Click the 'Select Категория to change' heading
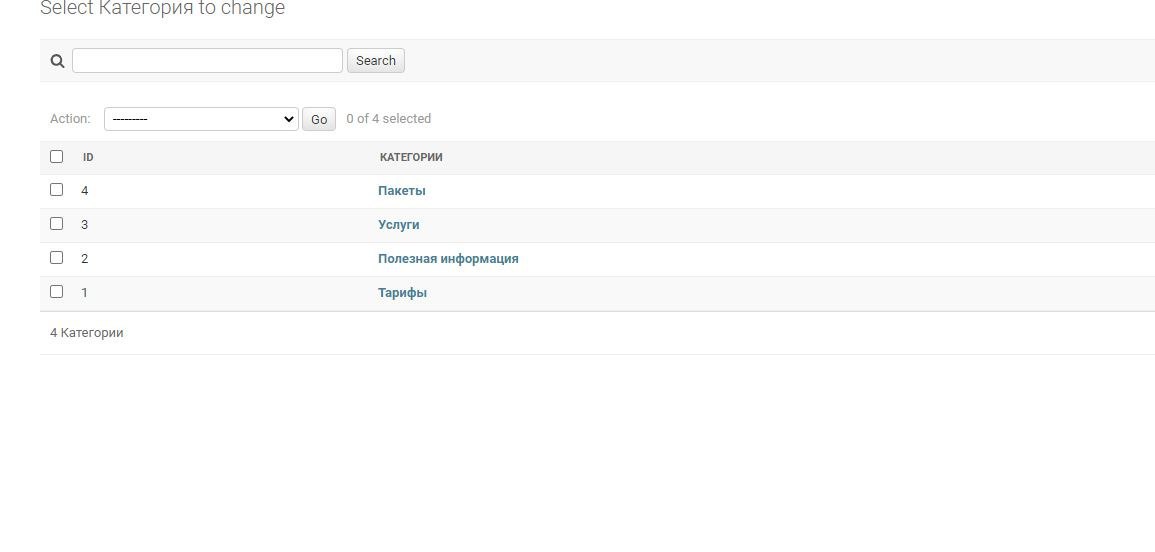Viewport: 1155px width, 552px height. [x=162, y=9]
